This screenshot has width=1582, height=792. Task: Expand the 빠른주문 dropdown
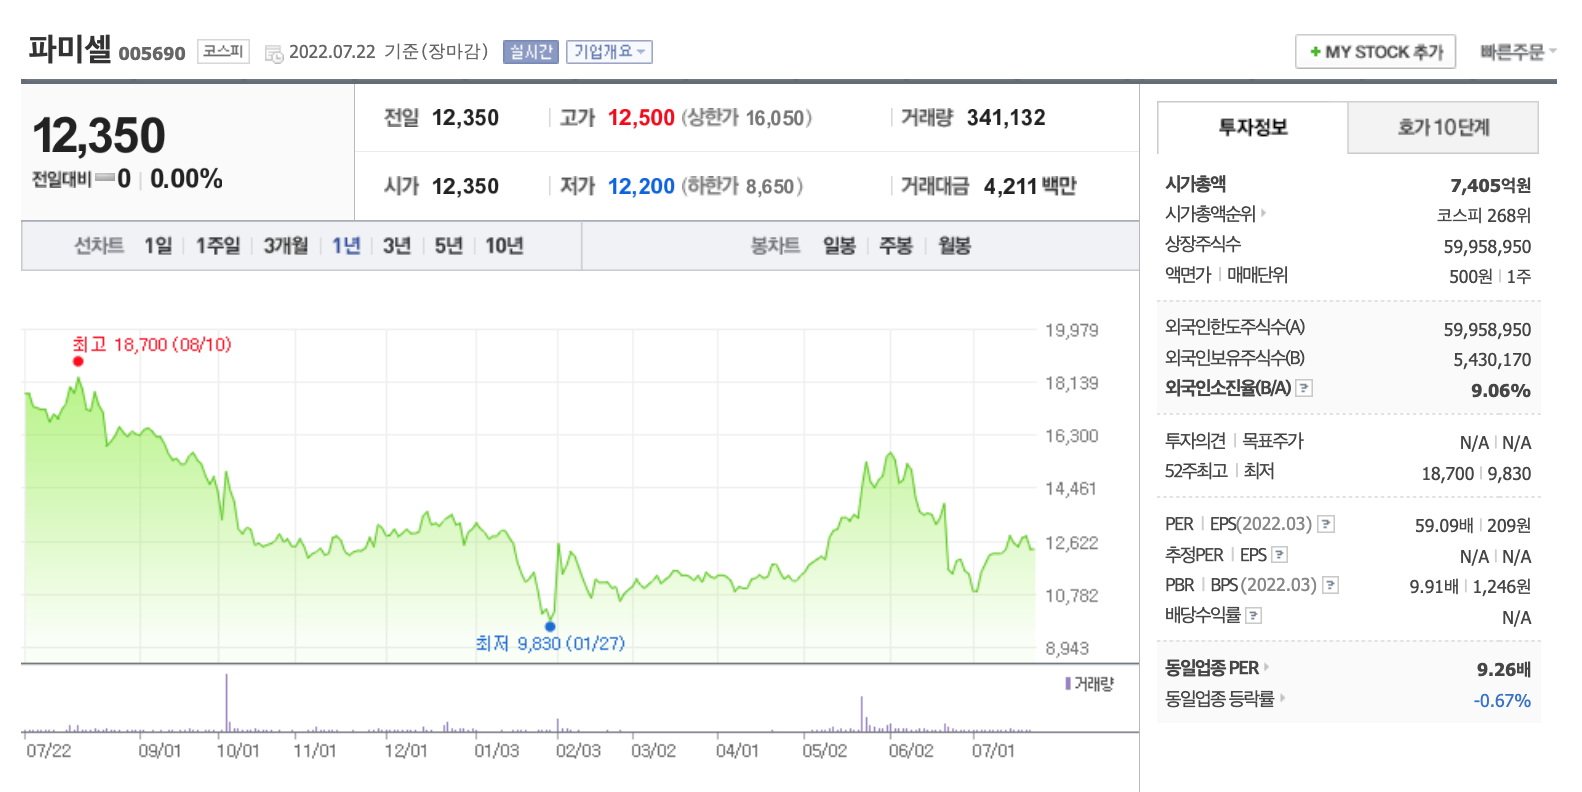coord(1518,52)
